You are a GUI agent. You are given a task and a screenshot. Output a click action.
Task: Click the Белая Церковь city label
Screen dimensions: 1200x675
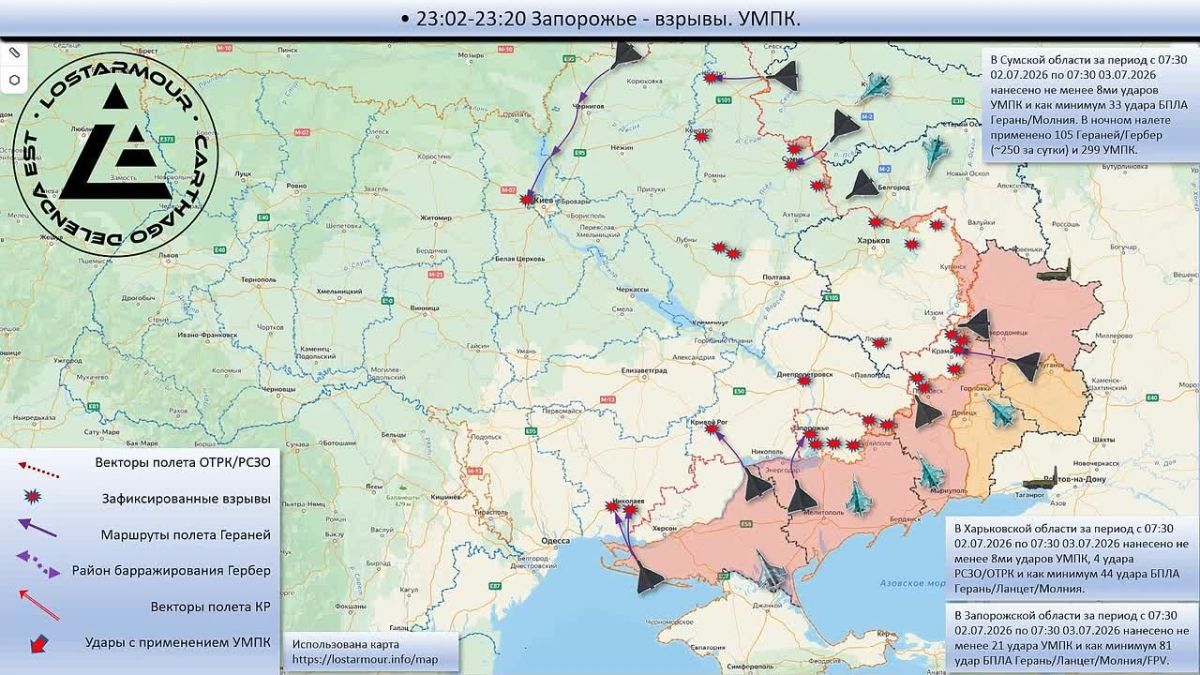518,258
